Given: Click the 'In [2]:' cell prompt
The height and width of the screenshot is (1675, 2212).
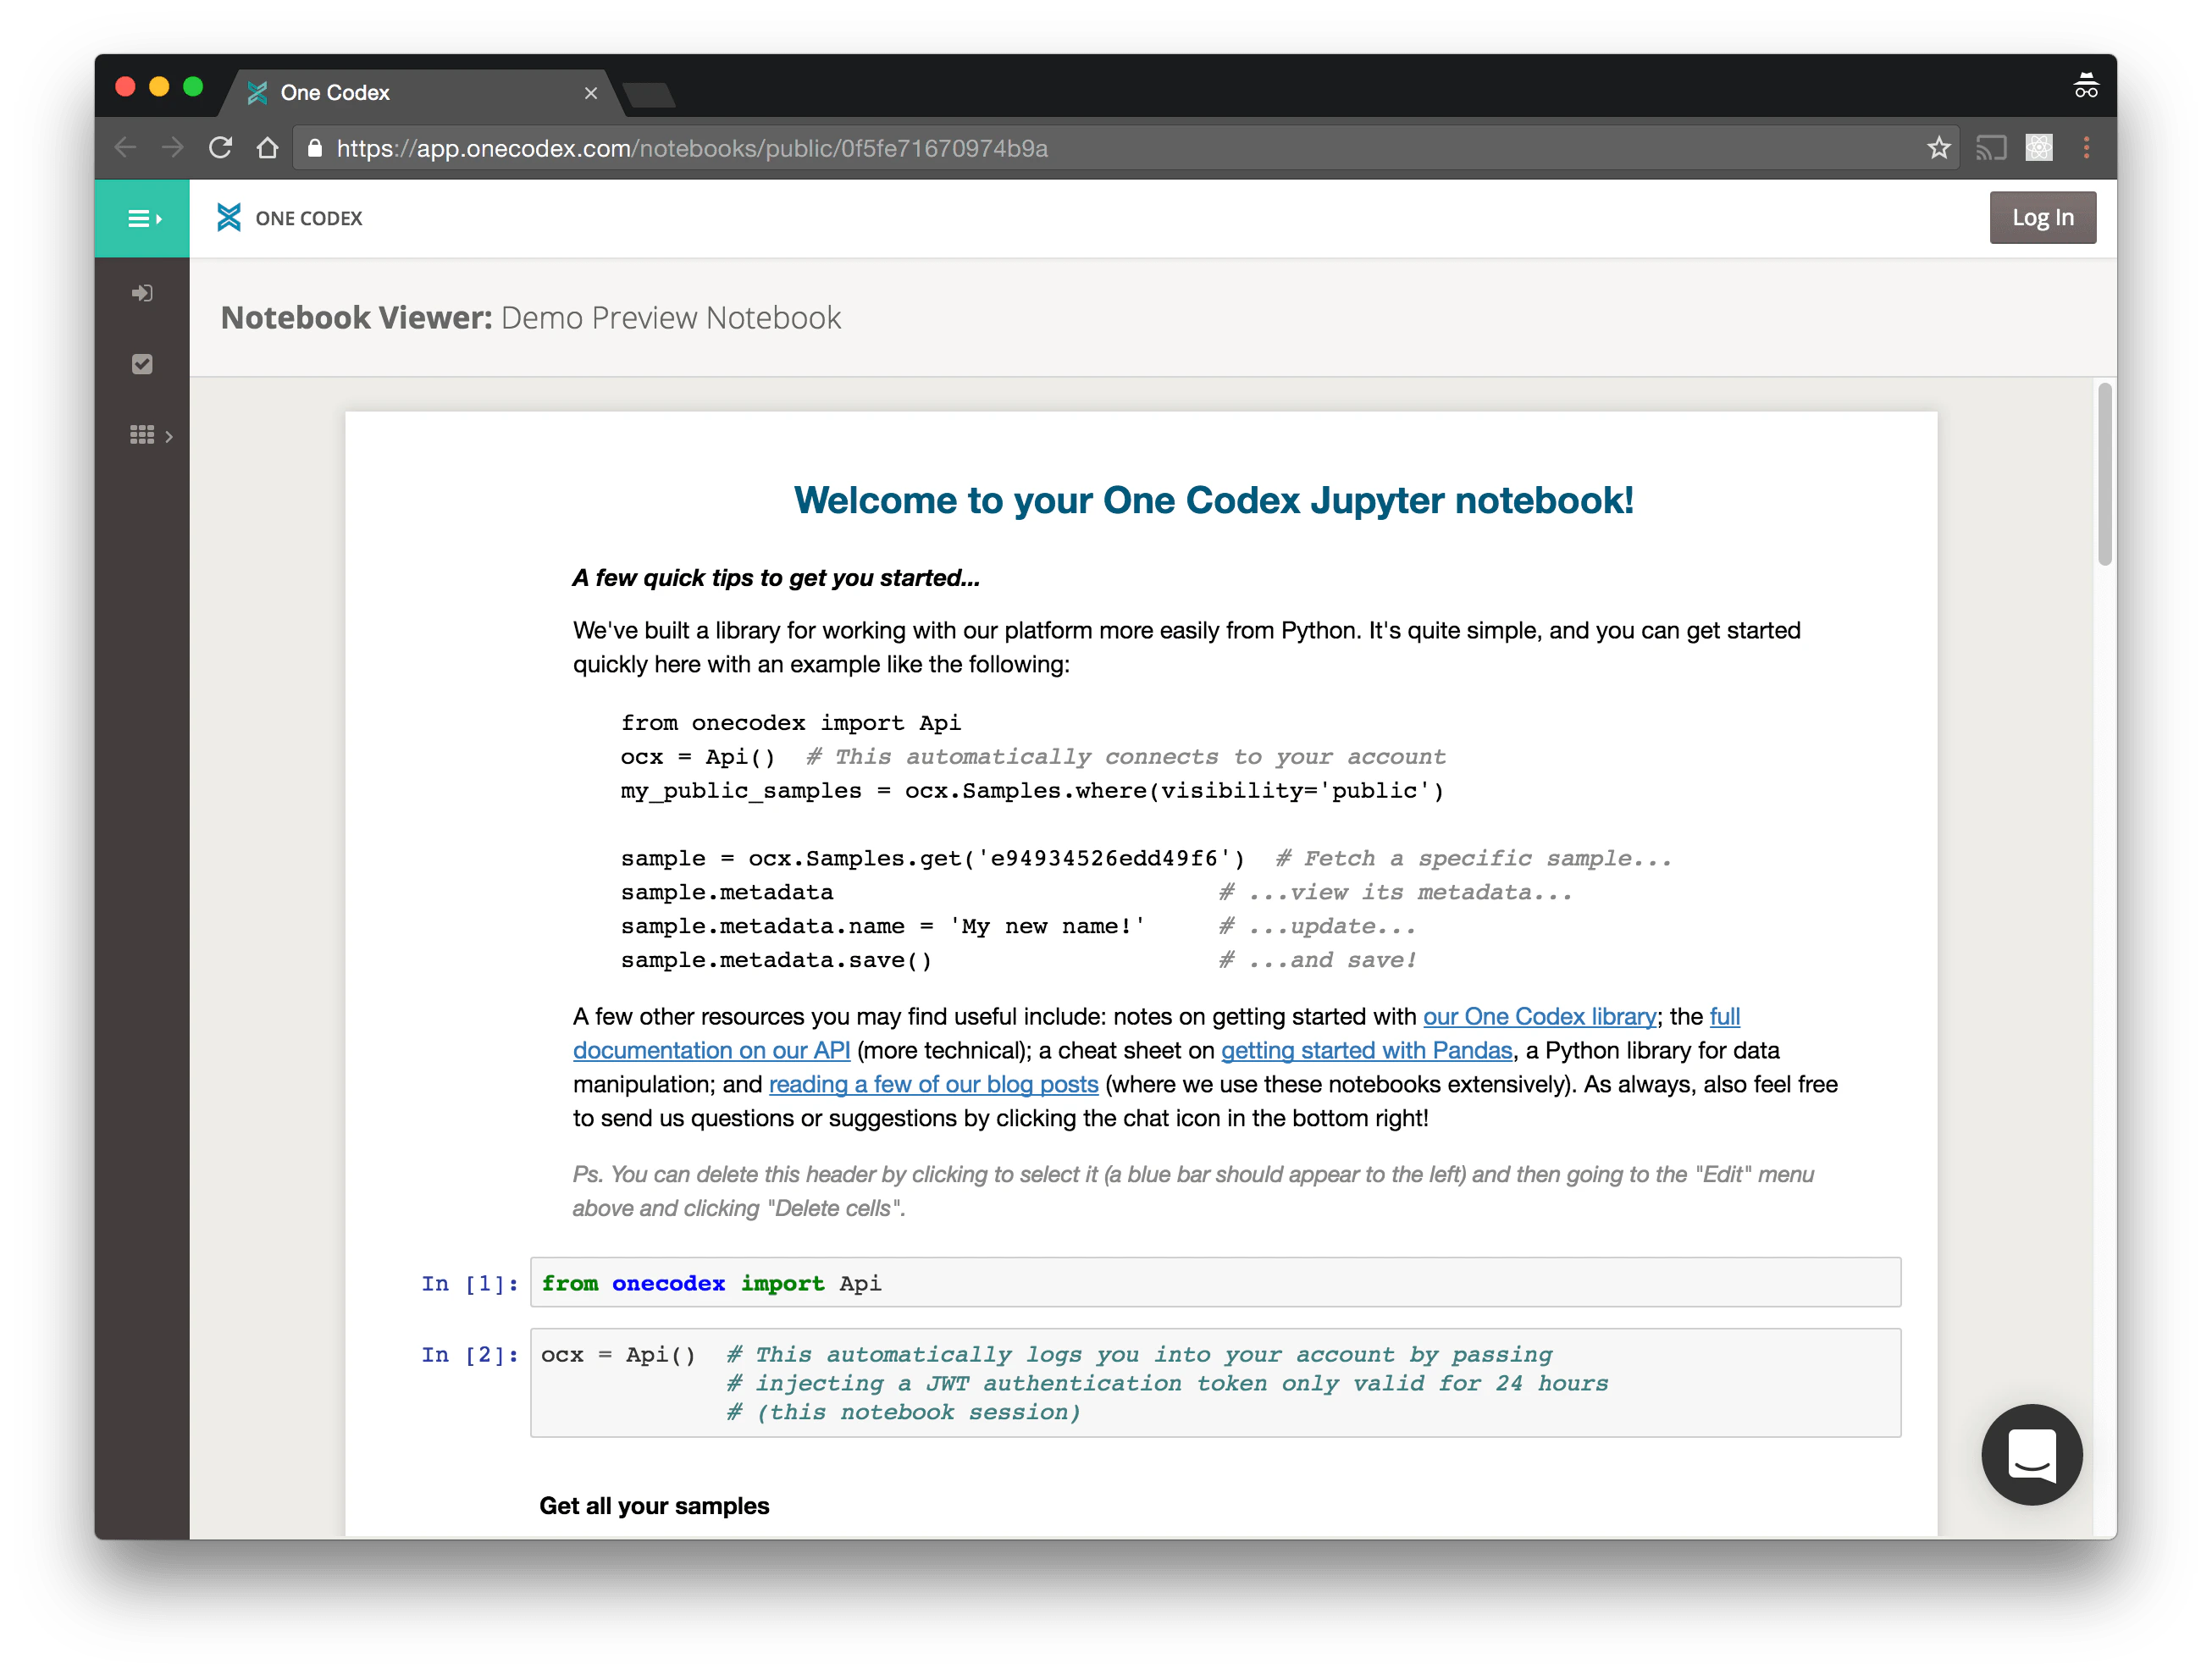Looking at the screenshot, I should click(470, 1354).
